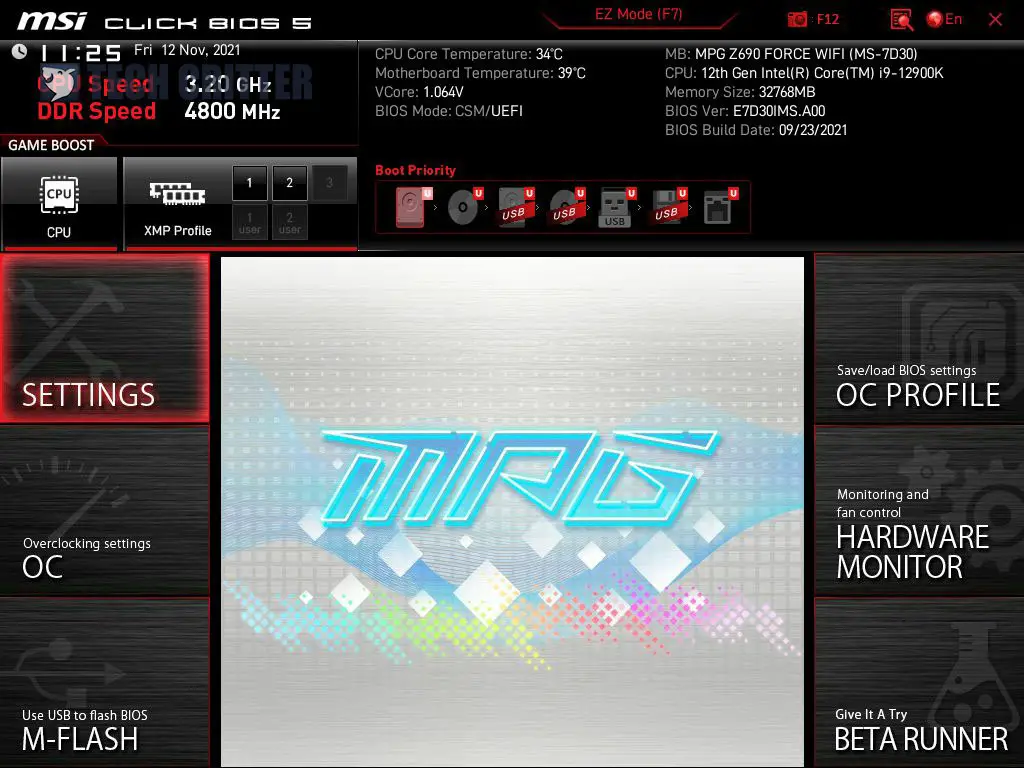Select the network boot device icon

720,207
